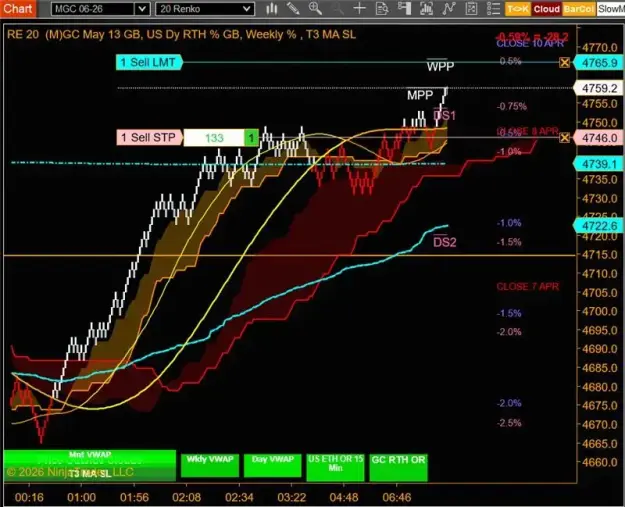The width and height of the screenshot is (625, 507).
Task: Select the drawing tools pencil icon
Action: [x=293, y=8]
